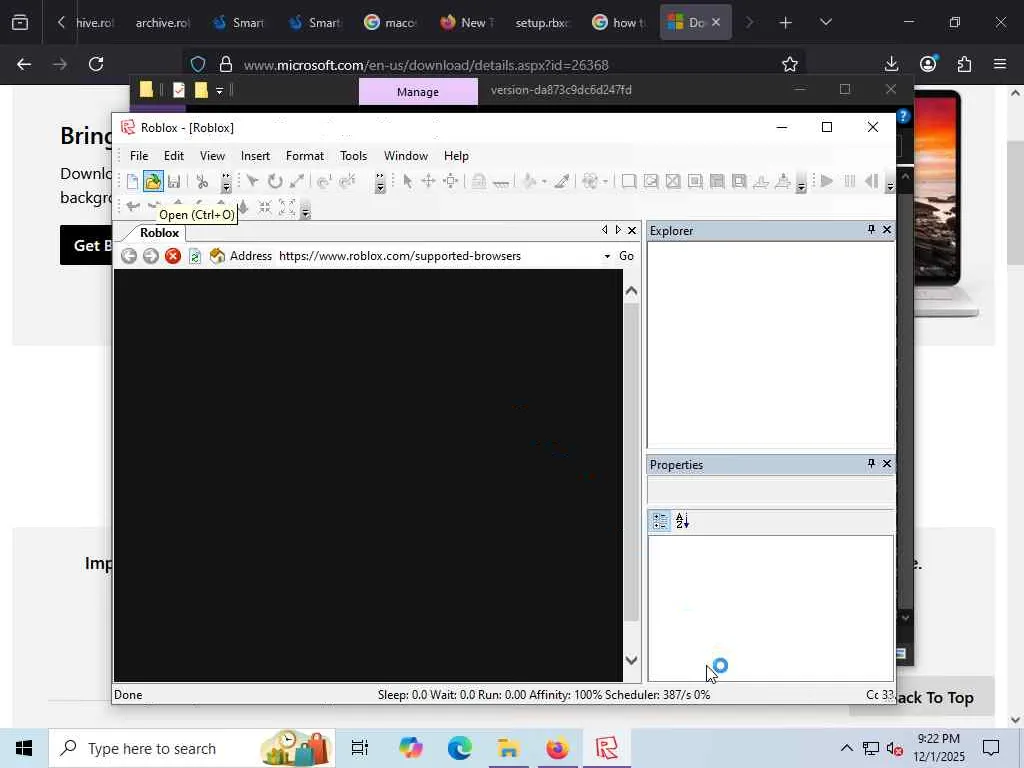Viewport: 1024px width, 768px height.
Task: Click the gray Back arrow in Roblox browser
Action: click(129, 256)
